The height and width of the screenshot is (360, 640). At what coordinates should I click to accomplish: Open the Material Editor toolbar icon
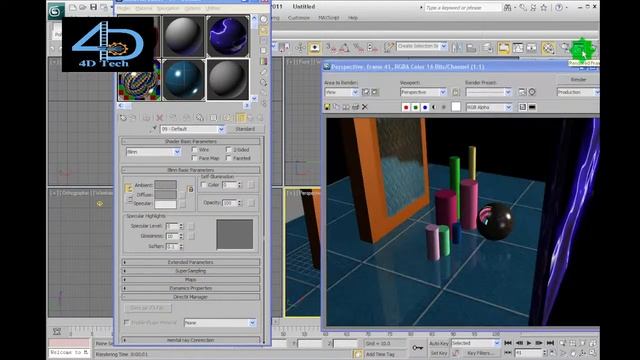point(549,48)
